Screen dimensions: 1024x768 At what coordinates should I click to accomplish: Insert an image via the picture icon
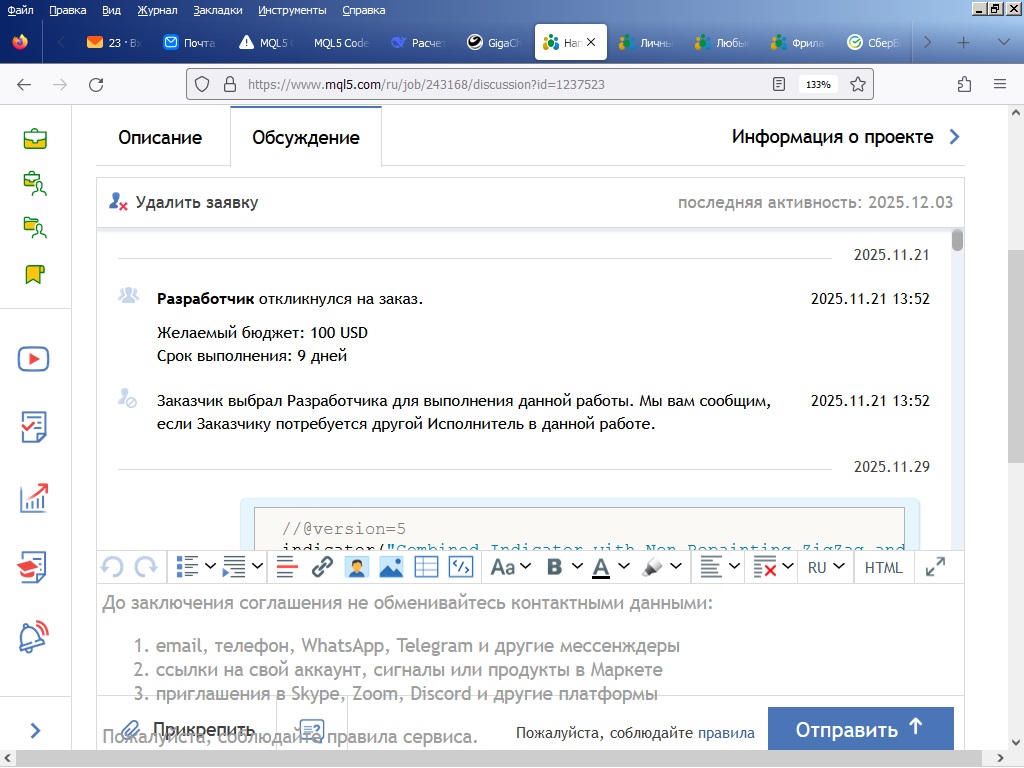point(391,567)
